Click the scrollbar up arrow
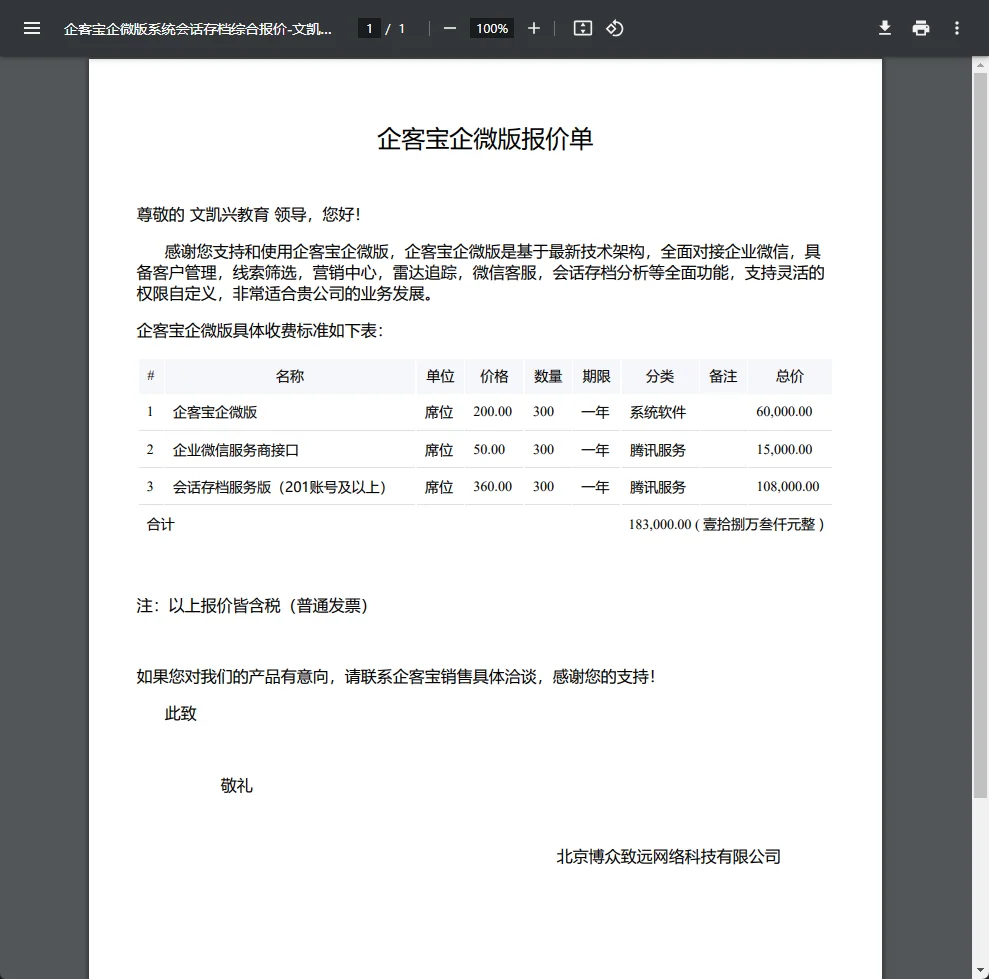The height and width of the screenshot is (979, 989). coord(980,65)
